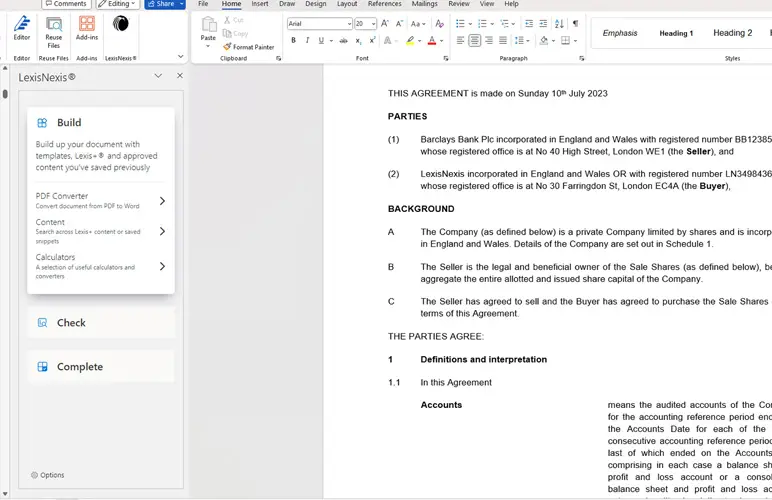Screen dimensions: 772x500
Task: Activate the Format Painter tool
Action: click(x=249, y=47)
